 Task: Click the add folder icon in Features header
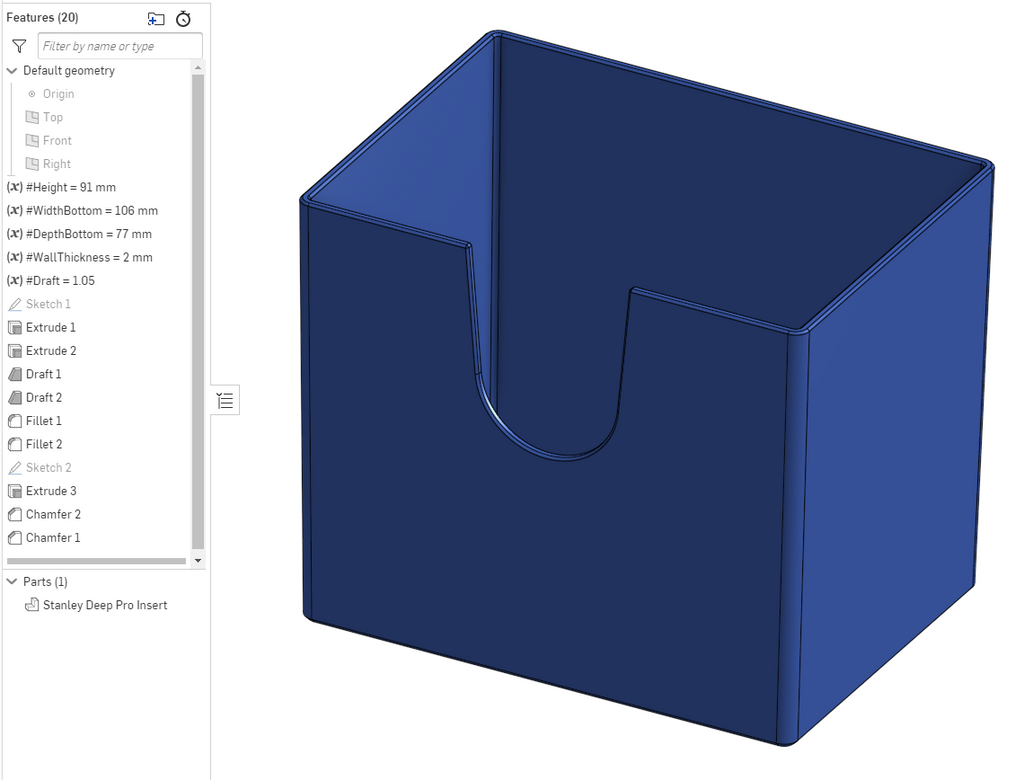pos(155,18)
